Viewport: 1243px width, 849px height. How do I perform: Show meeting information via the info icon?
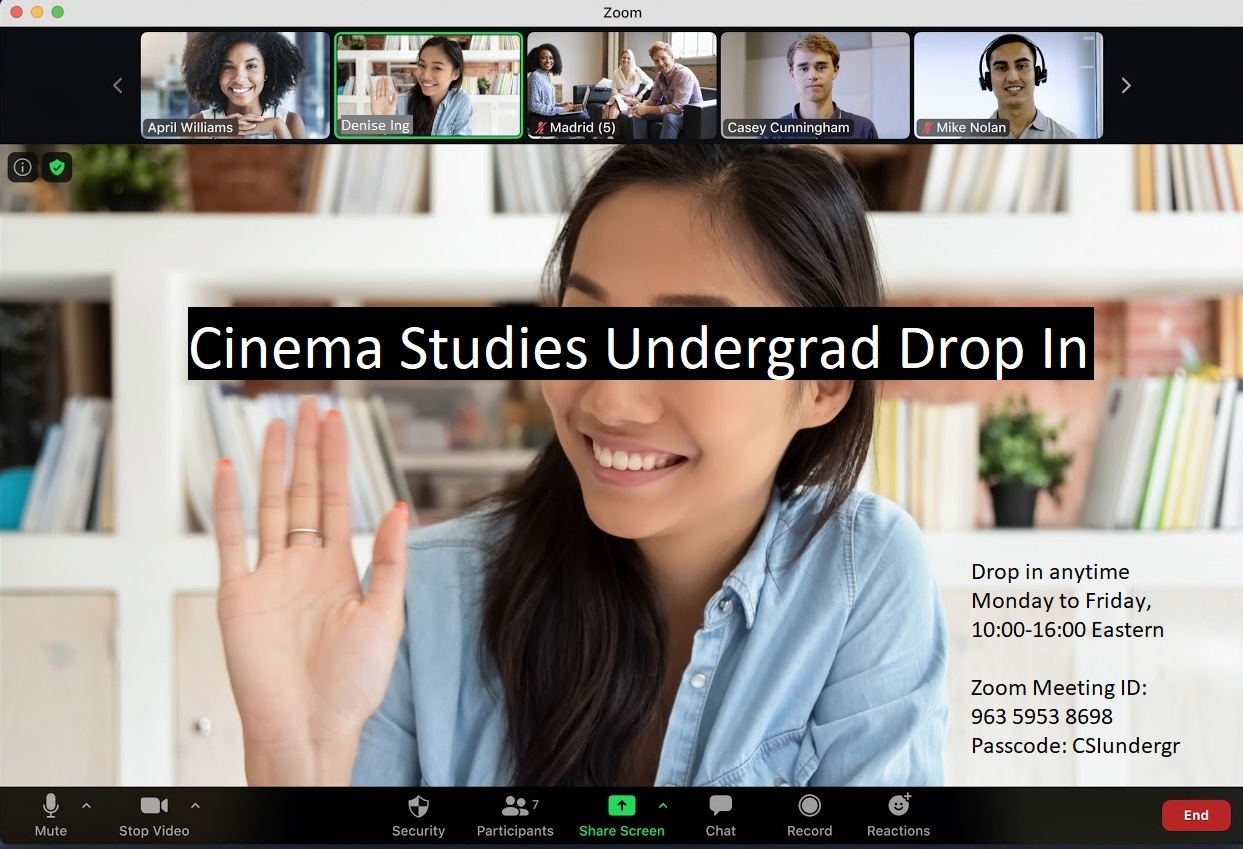tap(22, 167)
